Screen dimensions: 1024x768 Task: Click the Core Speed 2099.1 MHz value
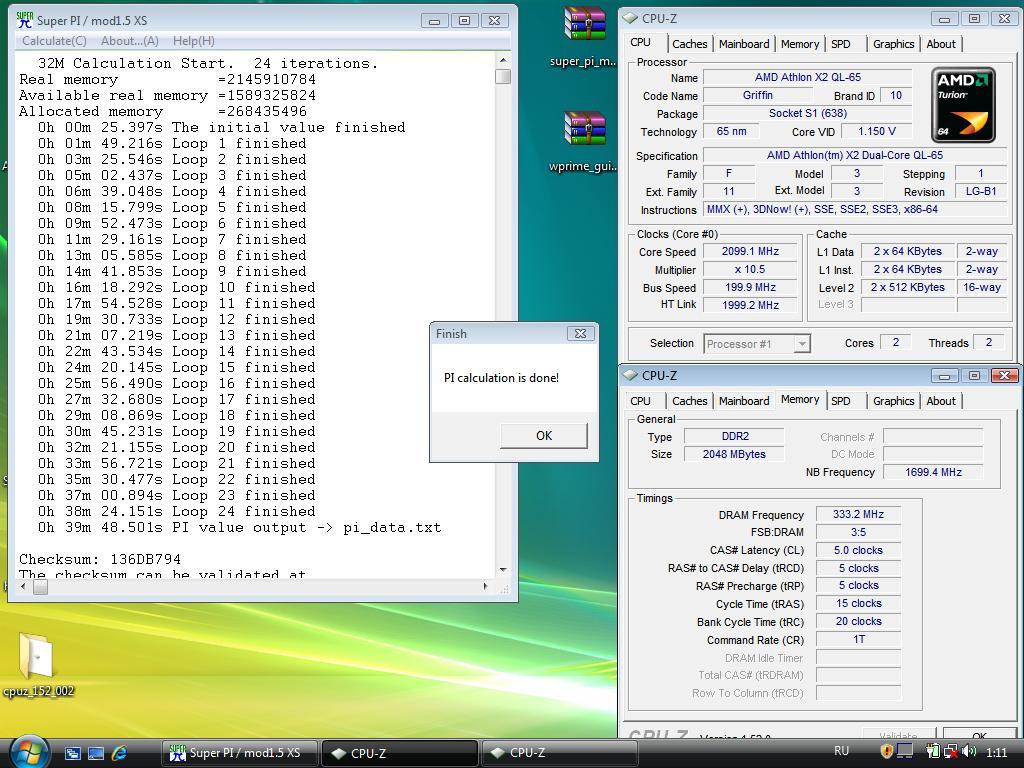point(750,251)
